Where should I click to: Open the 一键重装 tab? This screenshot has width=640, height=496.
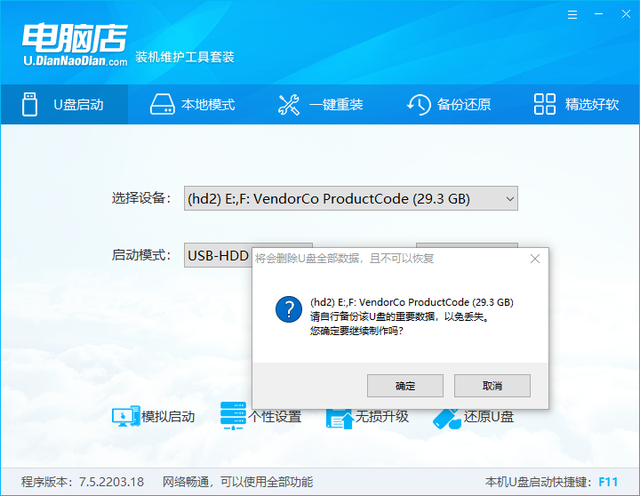click(320, 105)
